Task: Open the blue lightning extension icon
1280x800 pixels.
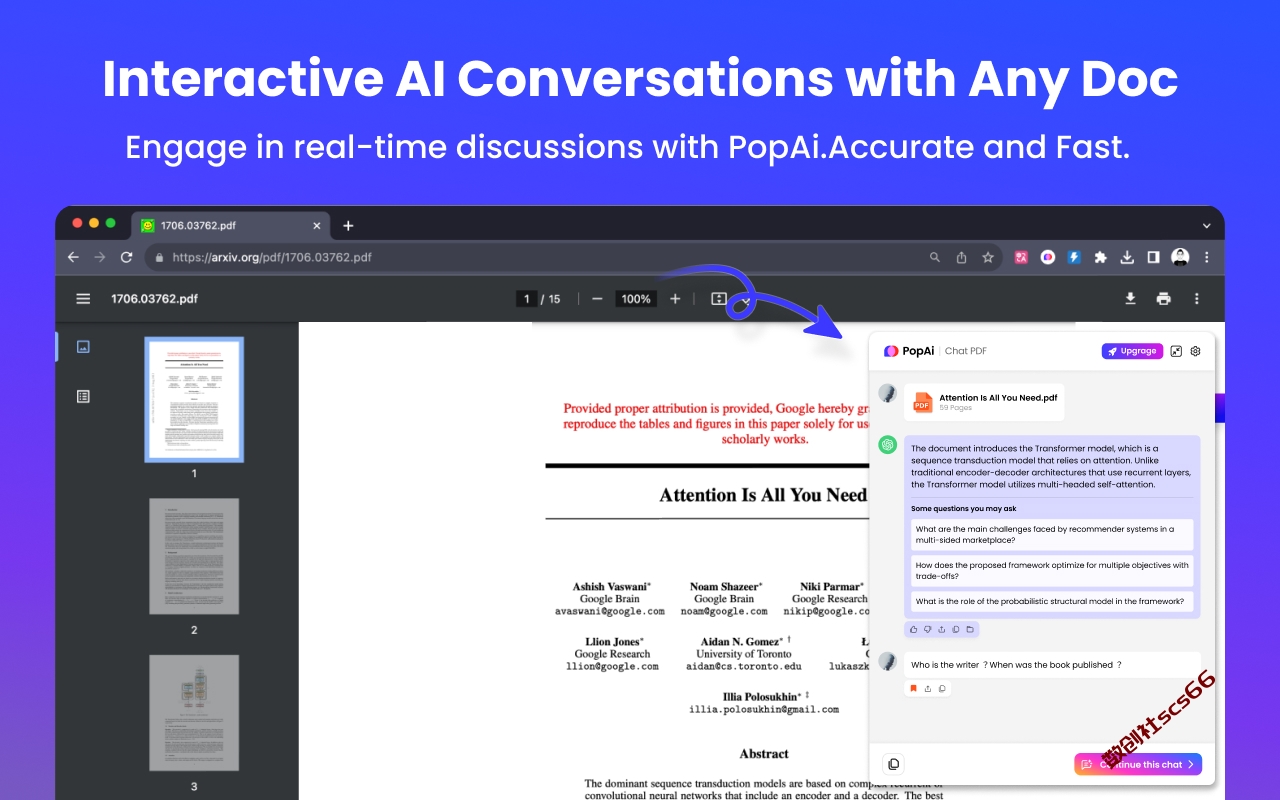Action: [1074, 257]
